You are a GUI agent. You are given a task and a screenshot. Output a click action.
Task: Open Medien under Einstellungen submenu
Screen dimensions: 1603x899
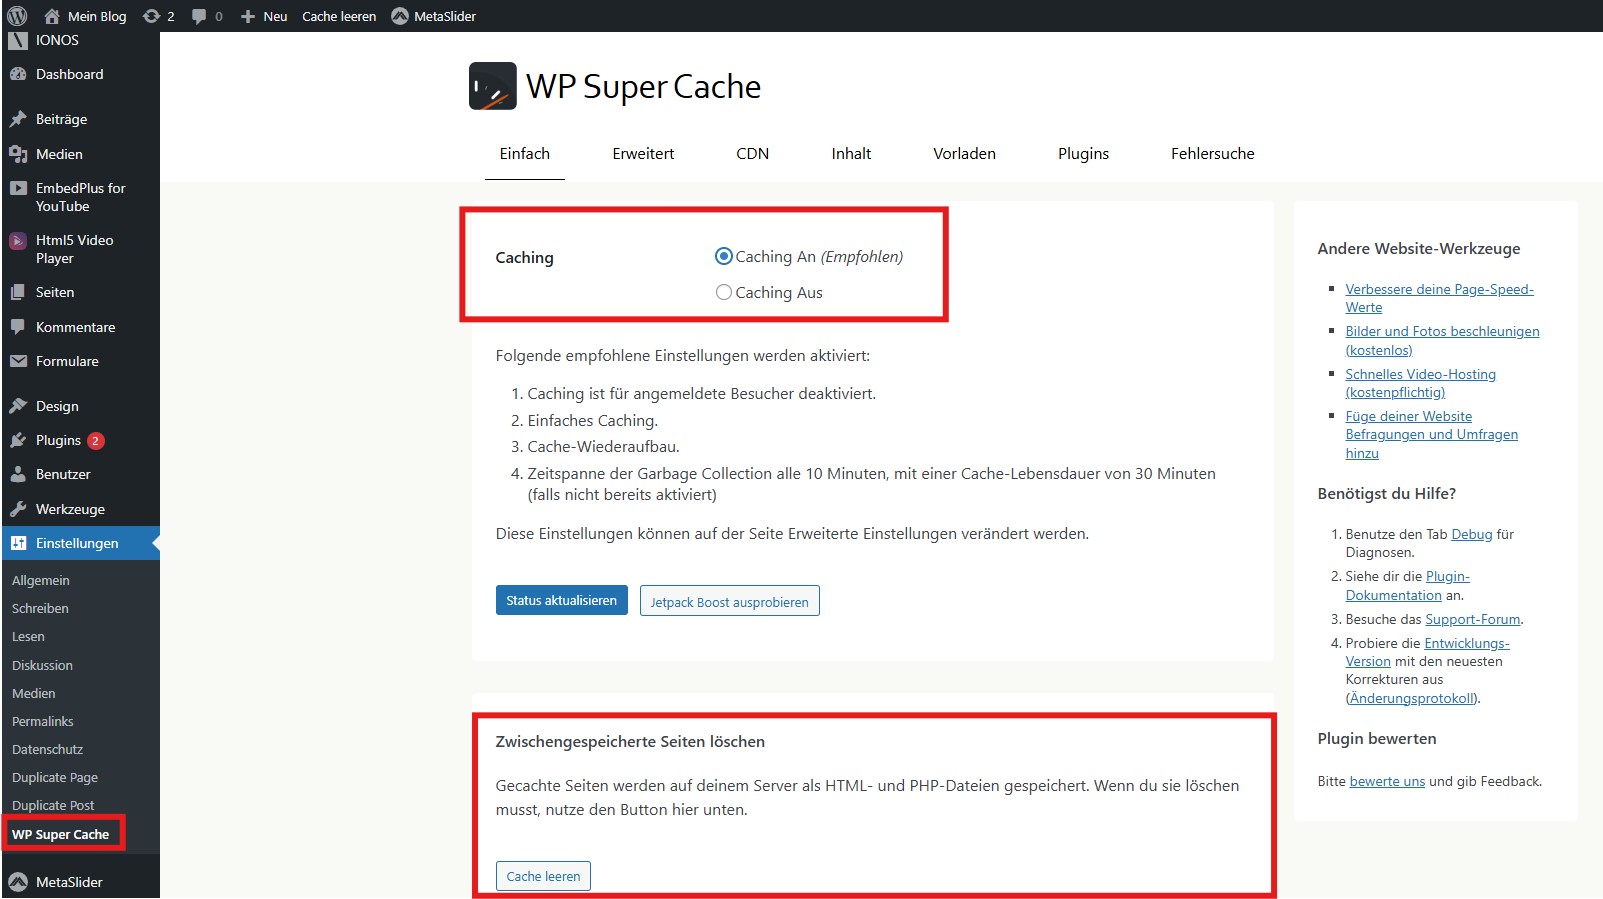pos(34,693)
